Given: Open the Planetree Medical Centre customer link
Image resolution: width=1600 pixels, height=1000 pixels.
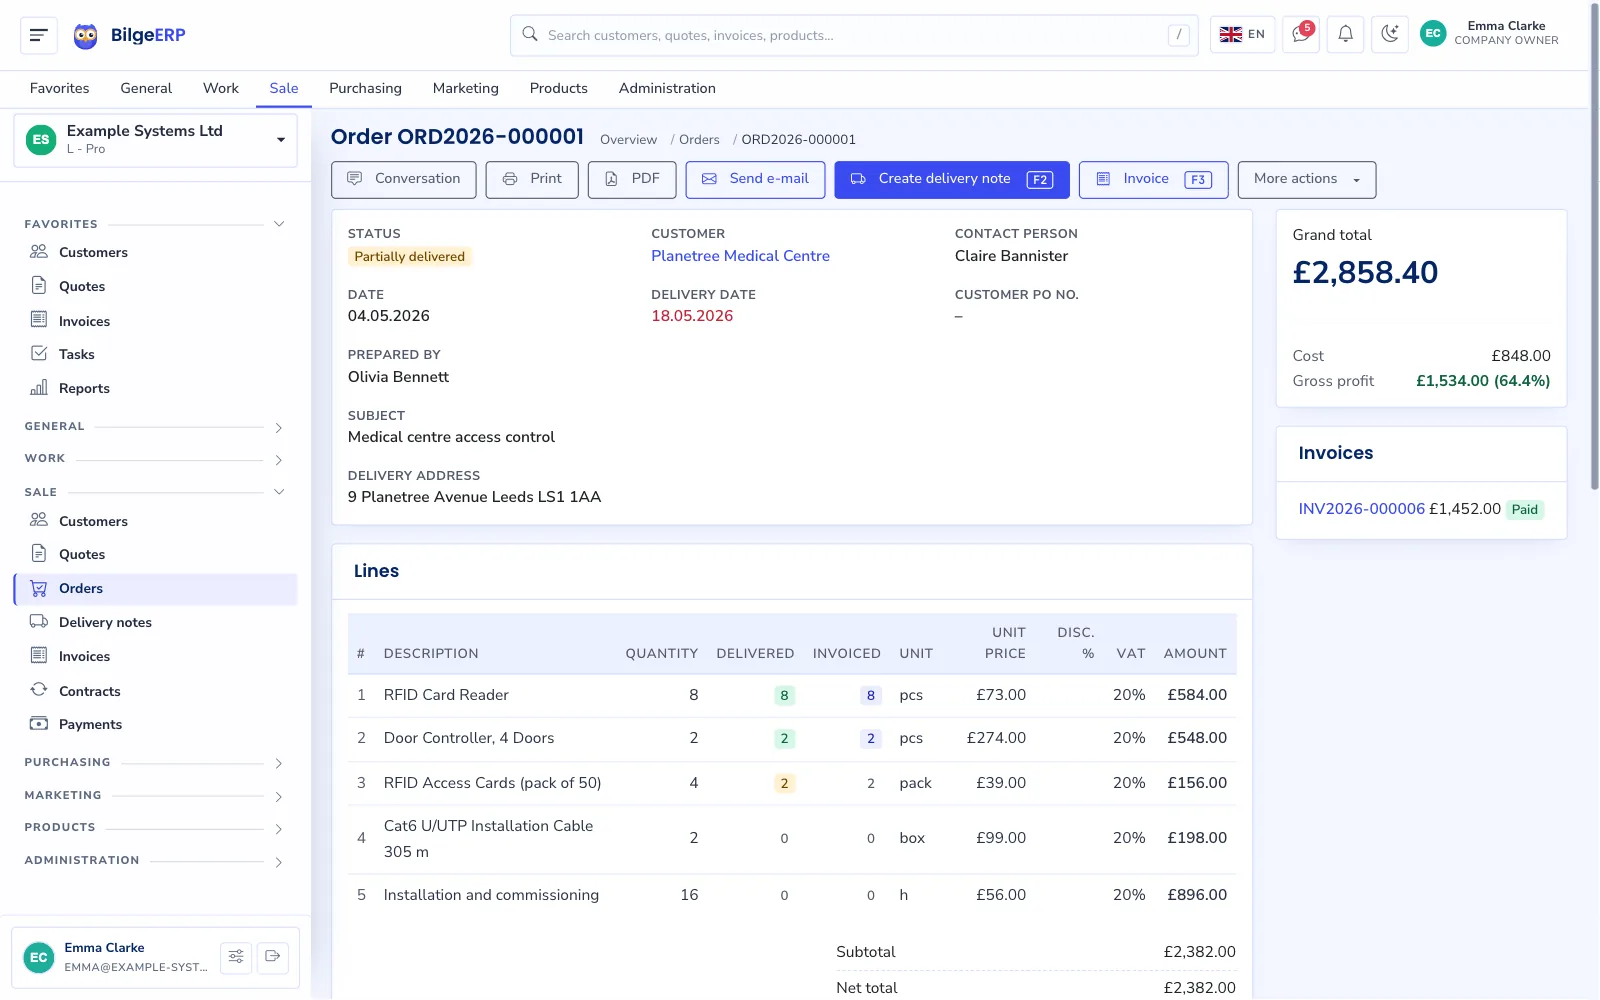Looking at the screenshot, I should 741,256.
